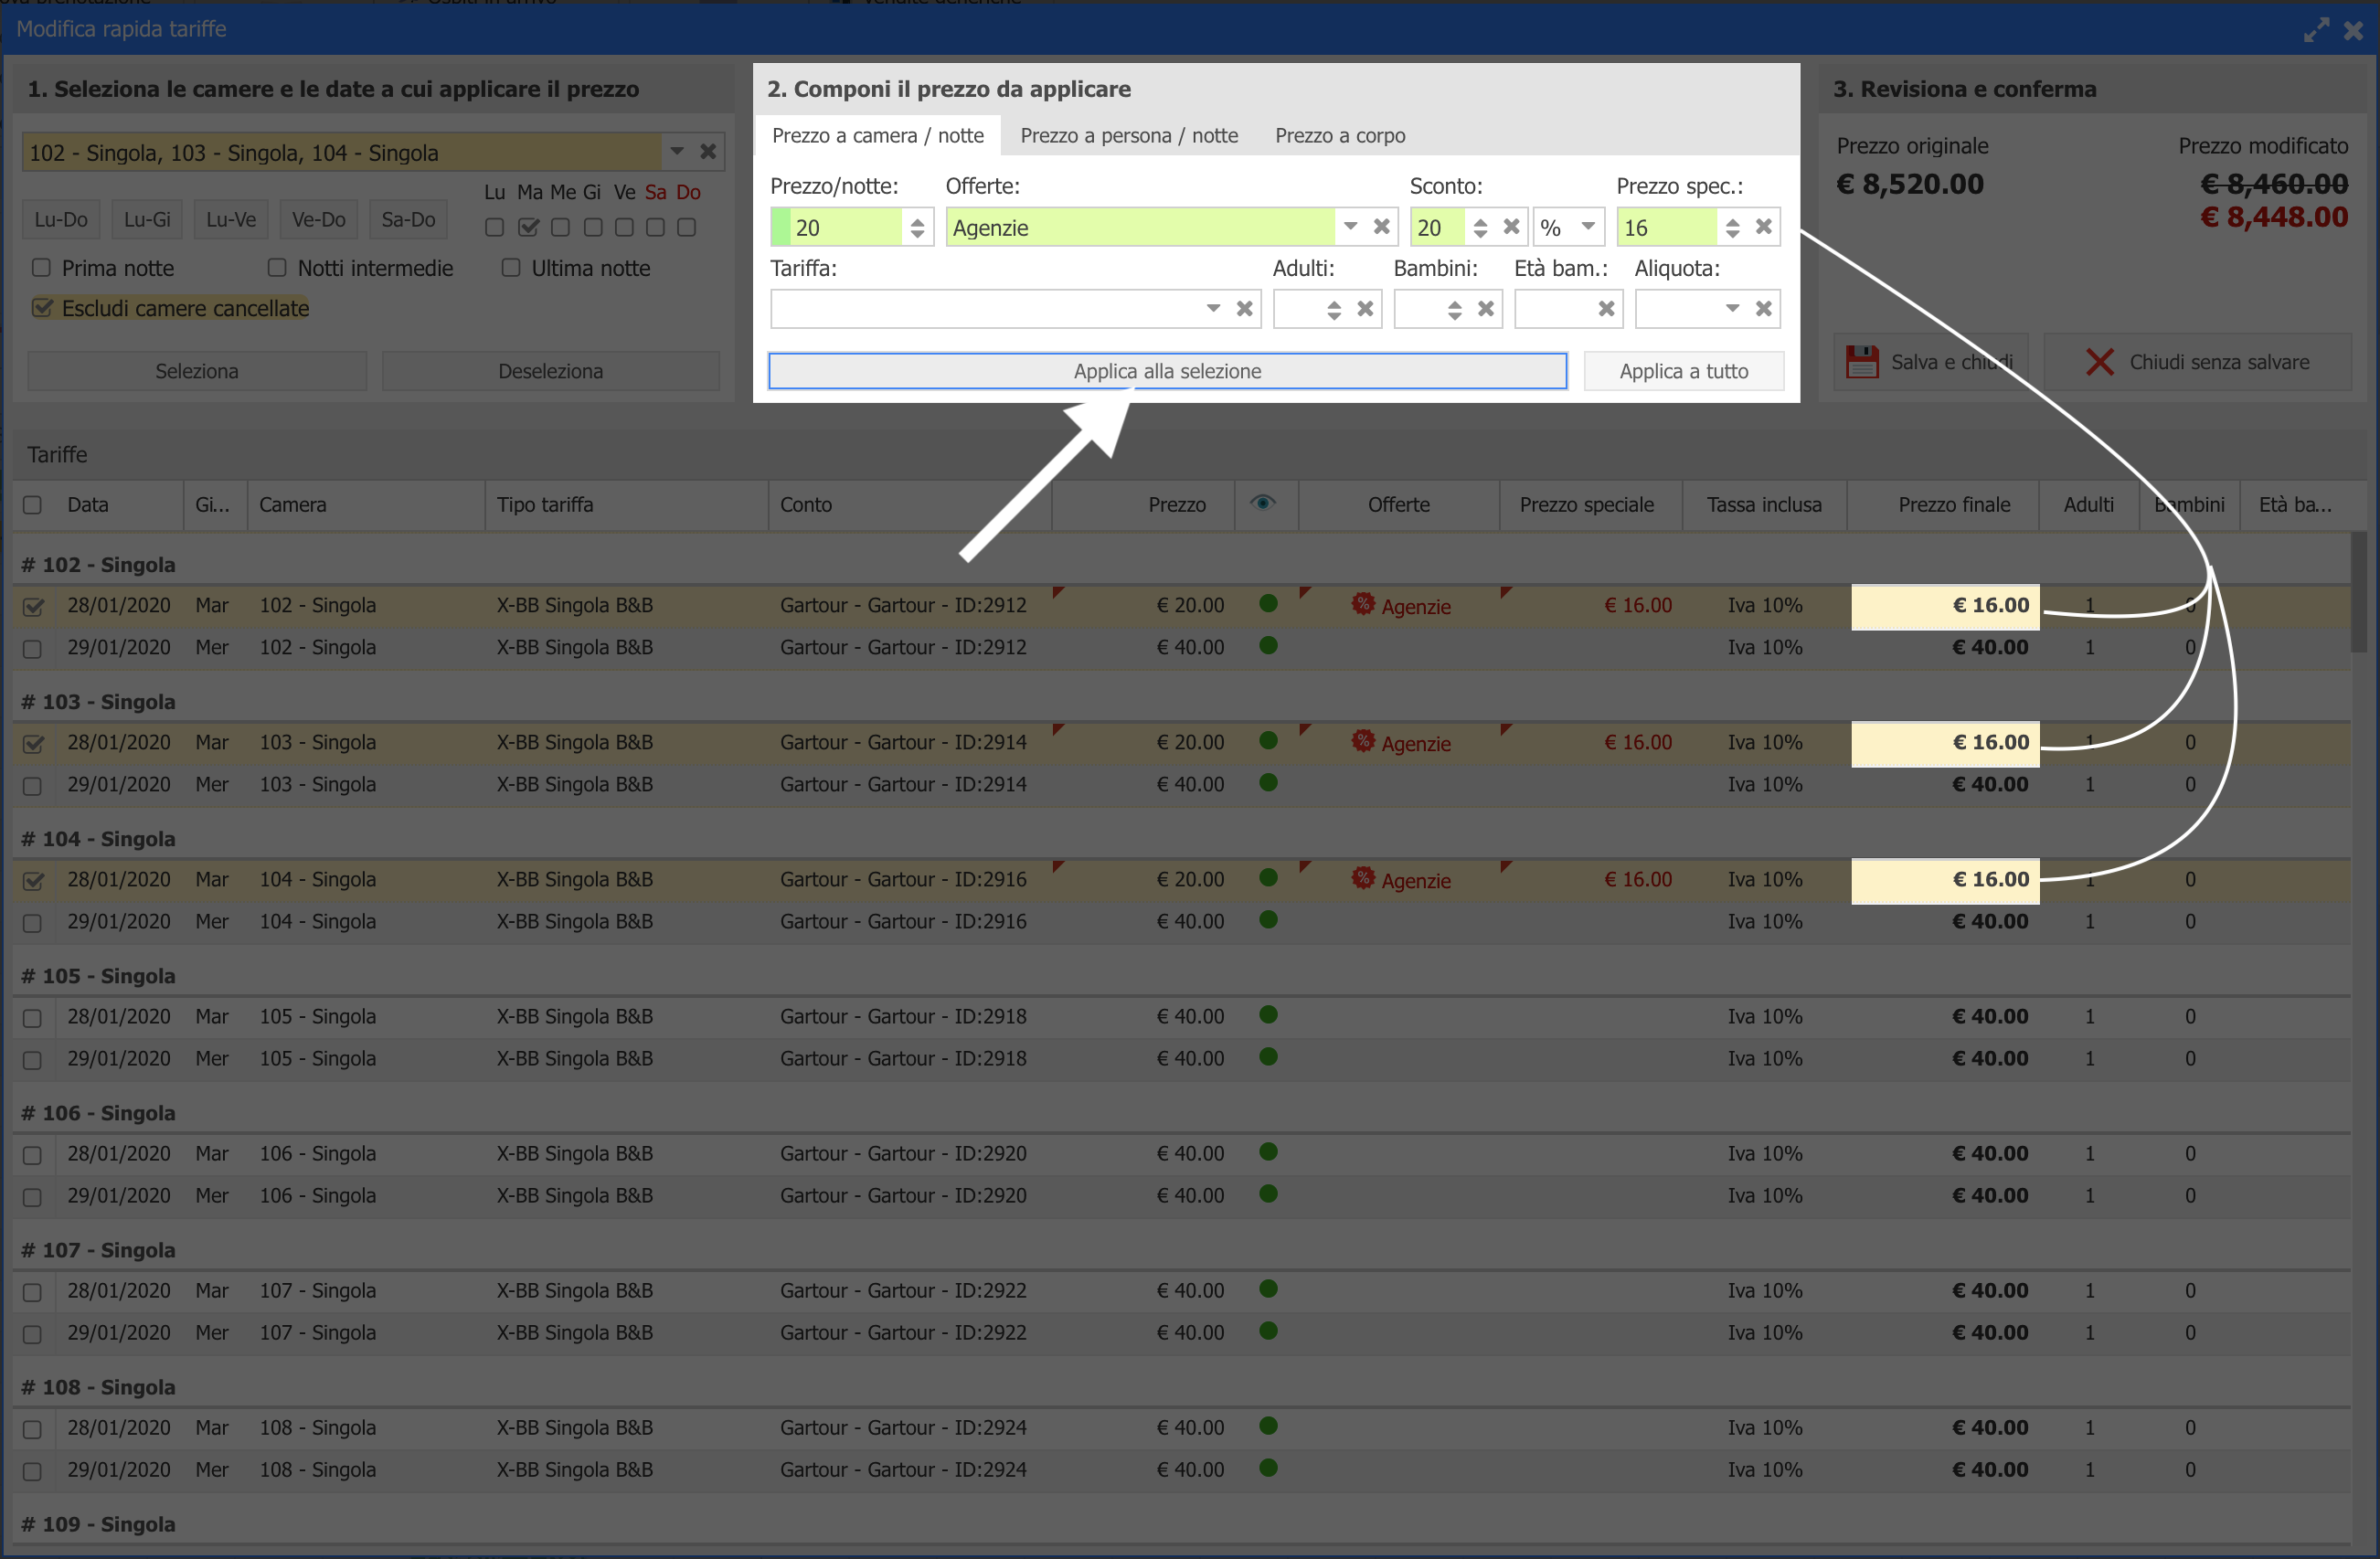Uncheck row 28/01/2020 102 - Singola
The width and height of the screenshot is (2380, 1559).
(33, 606)
